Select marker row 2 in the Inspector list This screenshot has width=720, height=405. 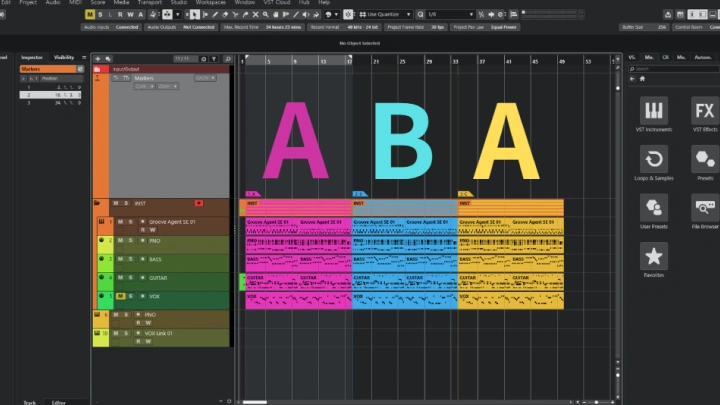coord(50,95)
